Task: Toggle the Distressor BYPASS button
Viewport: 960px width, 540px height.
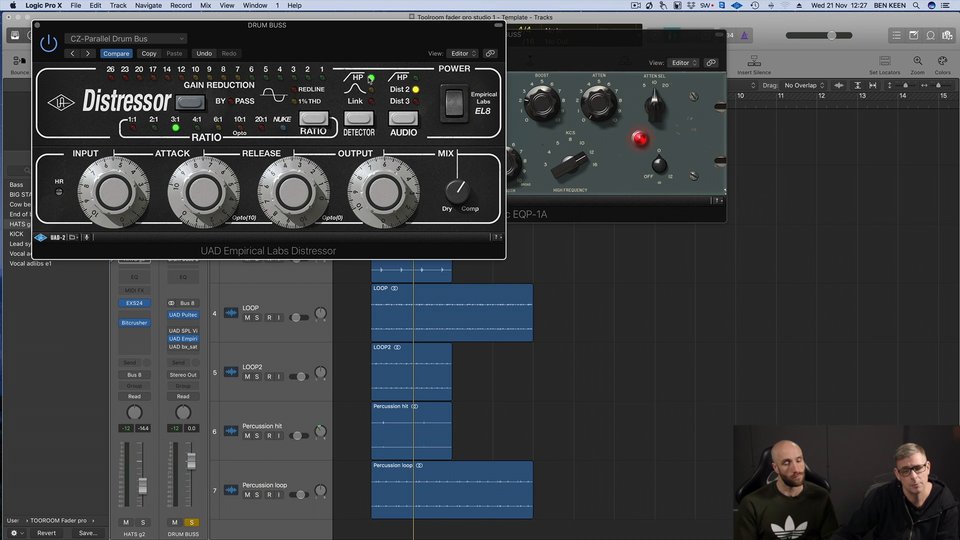Action: pyautogui.click(x=190, y=102)
